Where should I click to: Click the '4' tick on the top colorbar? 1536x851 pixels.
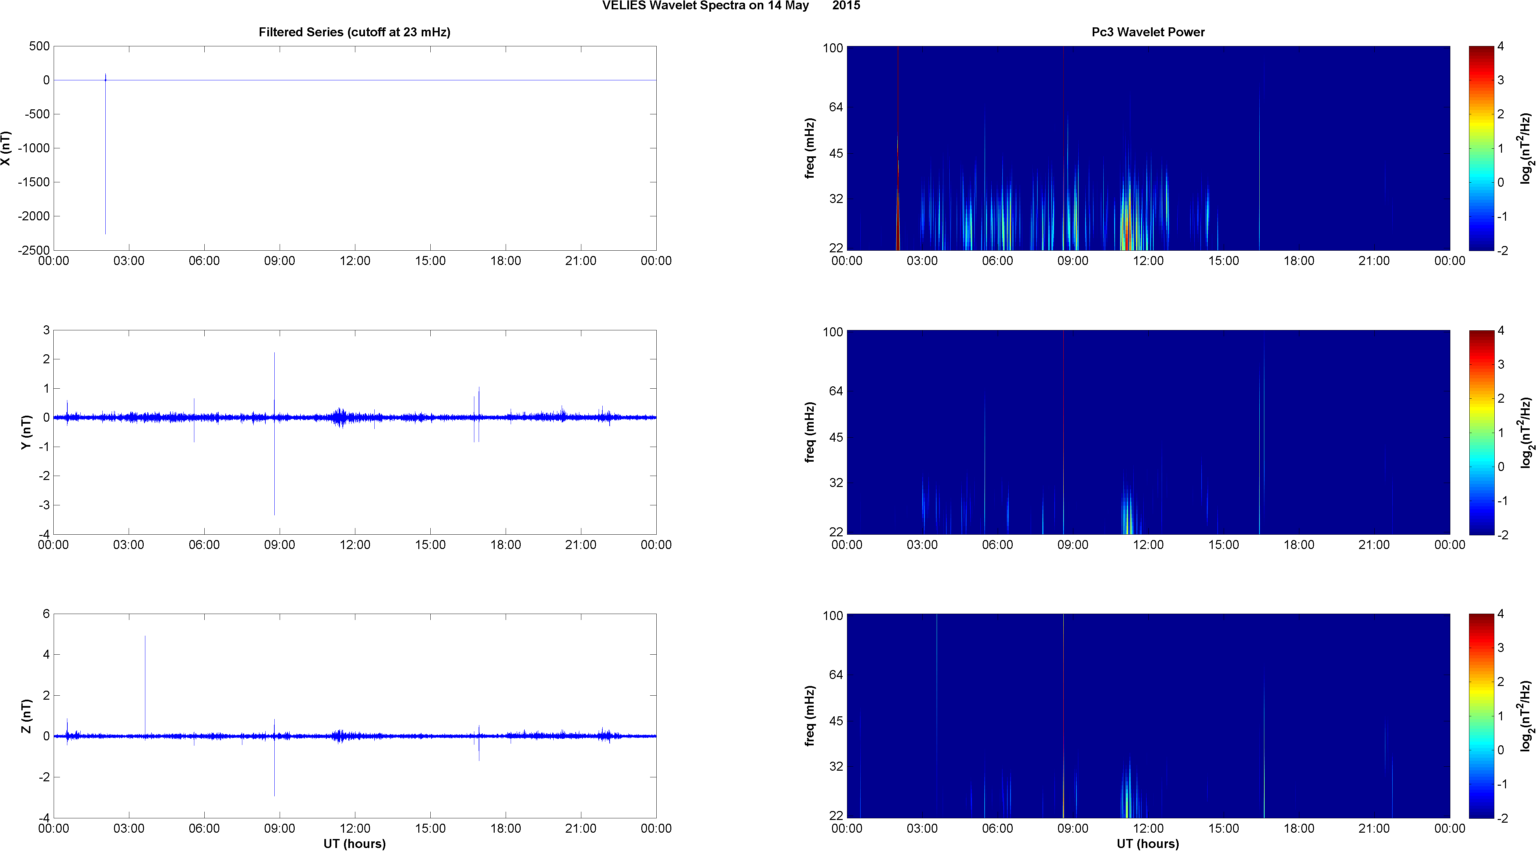(x=1501, y=46)
